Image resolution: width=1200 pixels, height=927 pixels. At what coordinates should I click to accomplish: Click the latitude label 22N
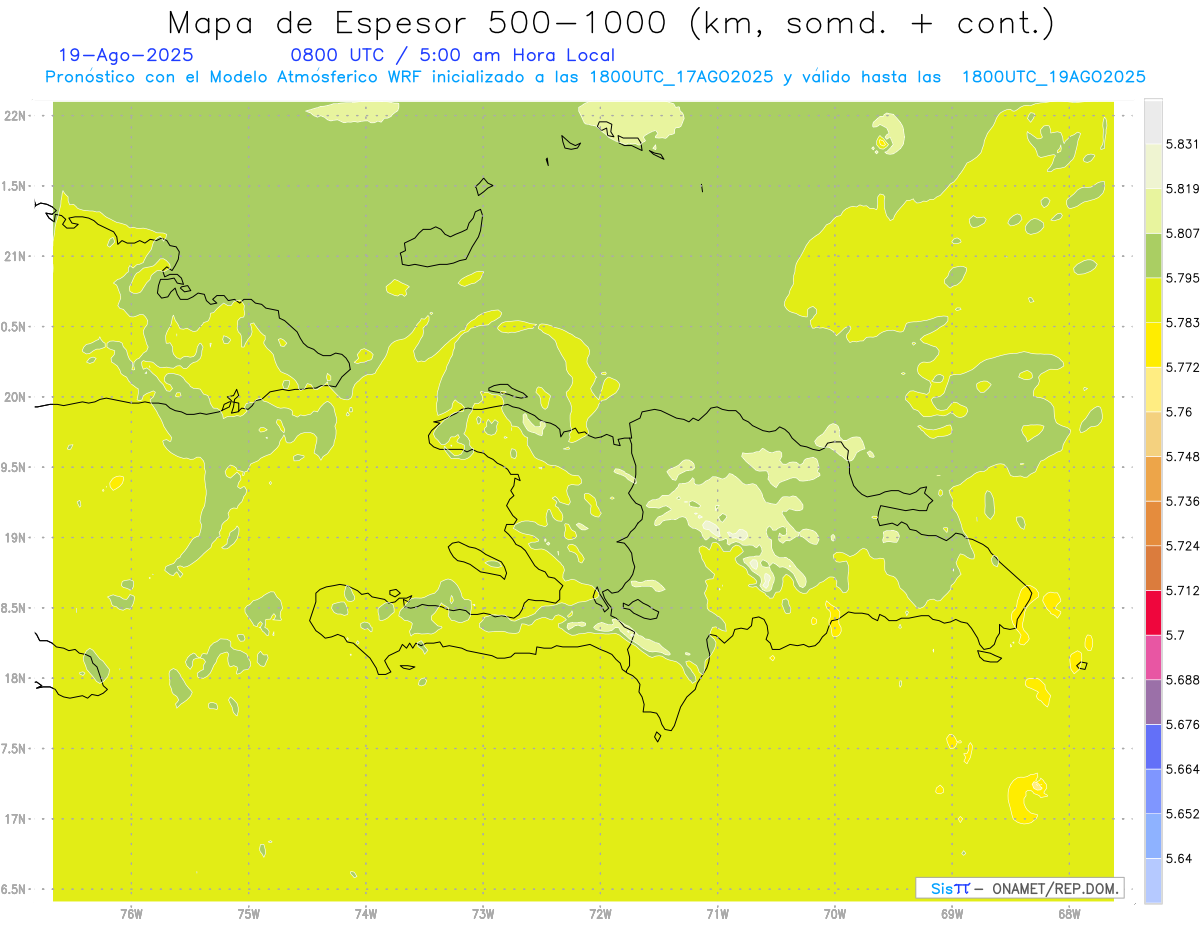point(14,115)
